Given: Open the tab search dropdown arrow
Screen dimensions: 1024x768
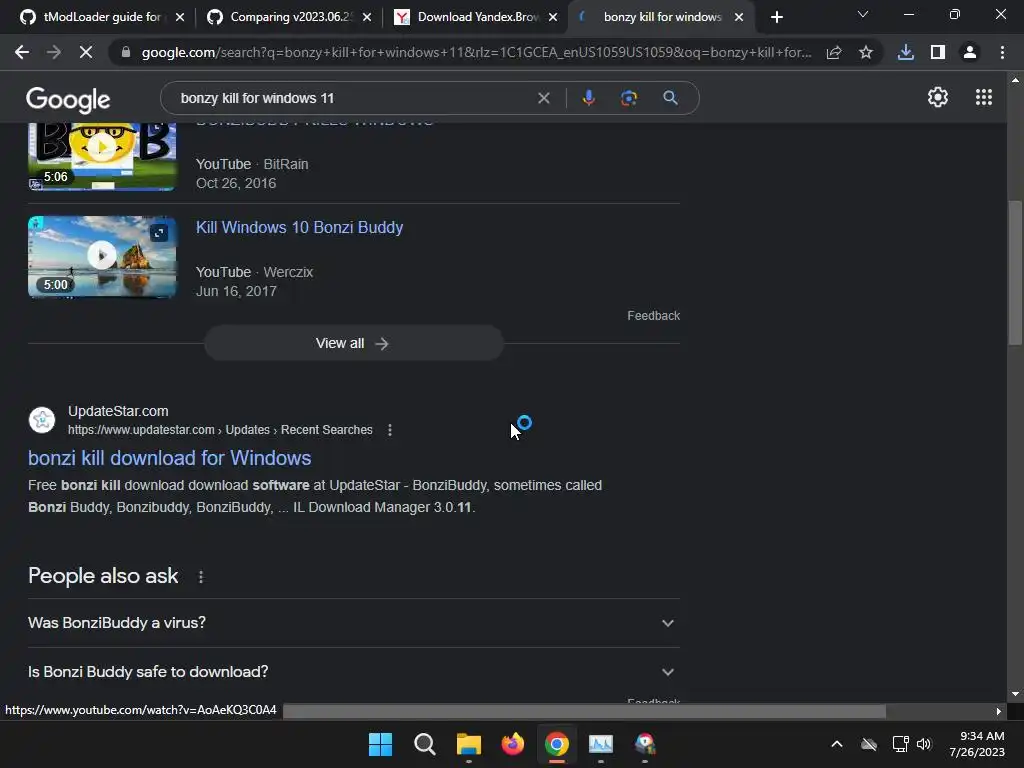Looking at the screenshot, I should (863, 14).
